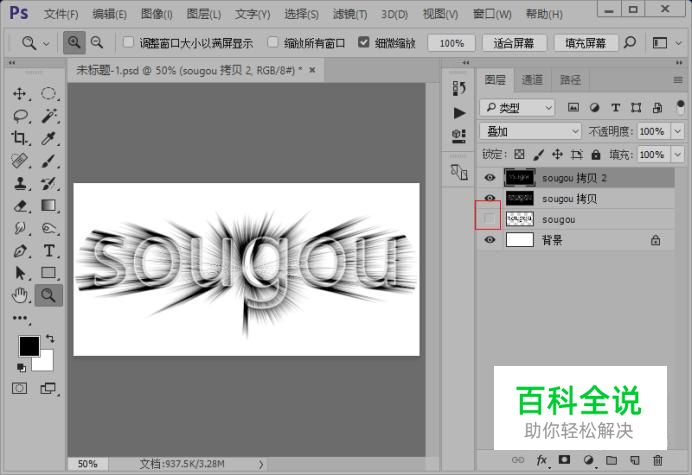Hide the 背景 layer

(x=489, y=240)
